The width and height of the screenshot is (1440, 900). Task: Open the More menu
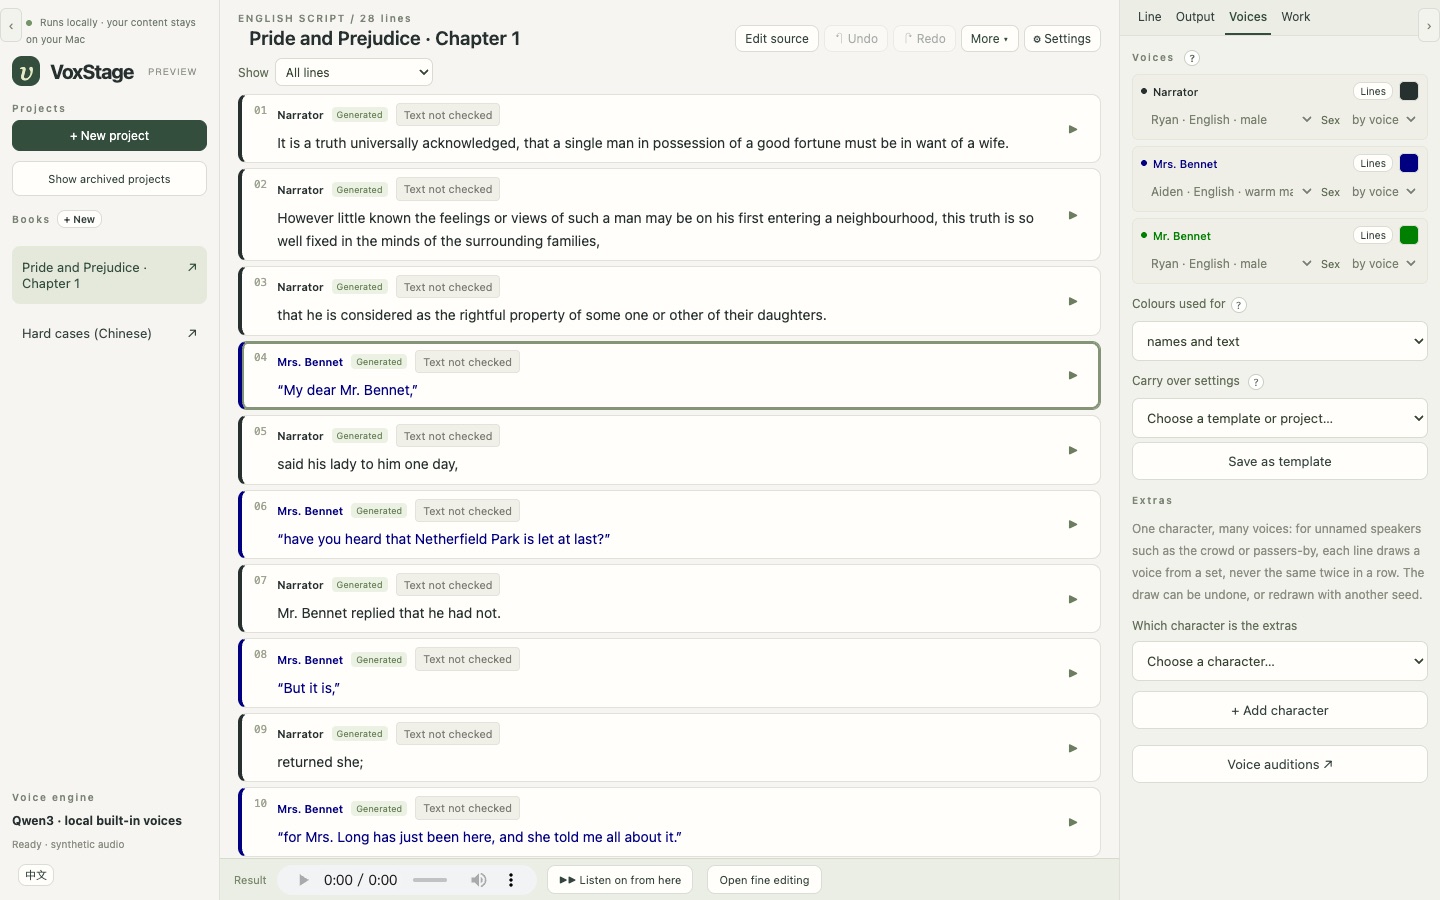pyautogui.click(x=989, y=39)
